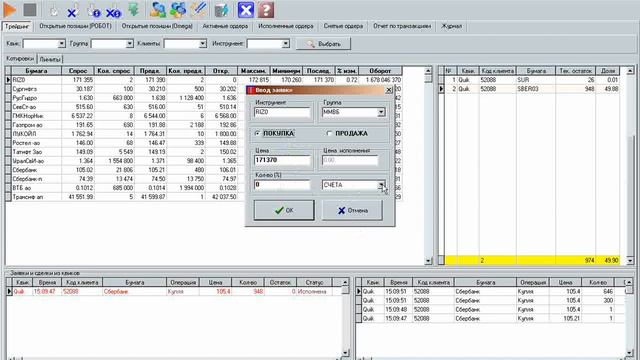Viewport: 640px width, 360px height.
Task: Click the blue X with circle icon
Action: 113,12
